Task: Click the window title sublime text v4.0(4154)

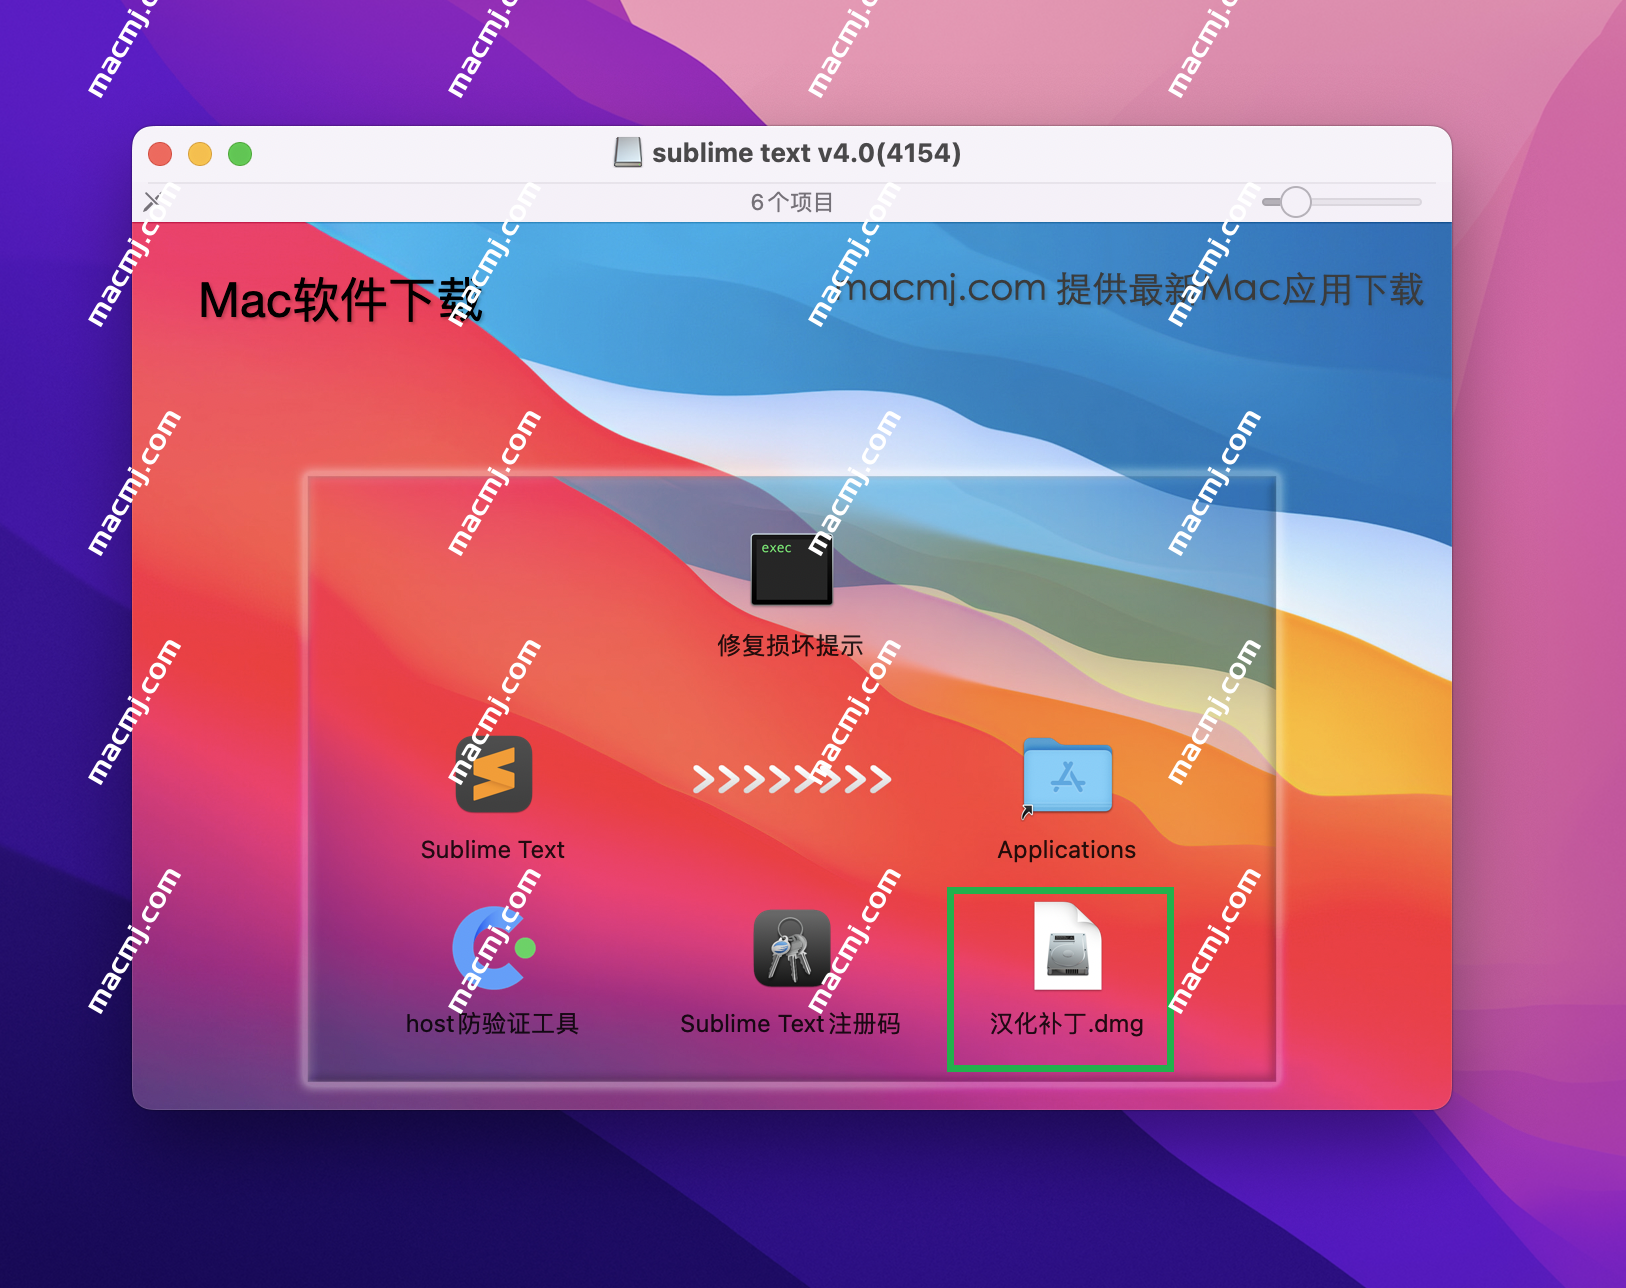Action: coord(807,153)
